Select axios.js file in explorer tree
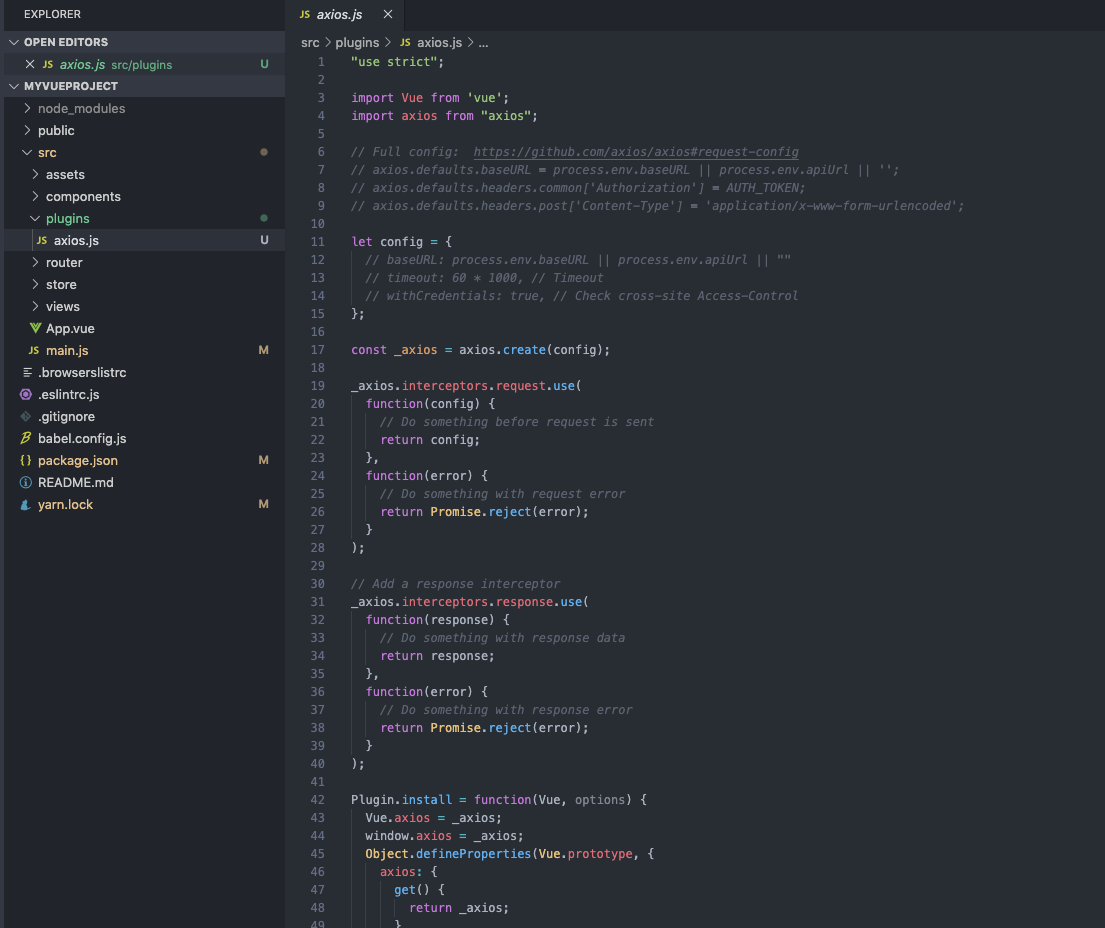1105x928 pixels. tap(144, 240)
